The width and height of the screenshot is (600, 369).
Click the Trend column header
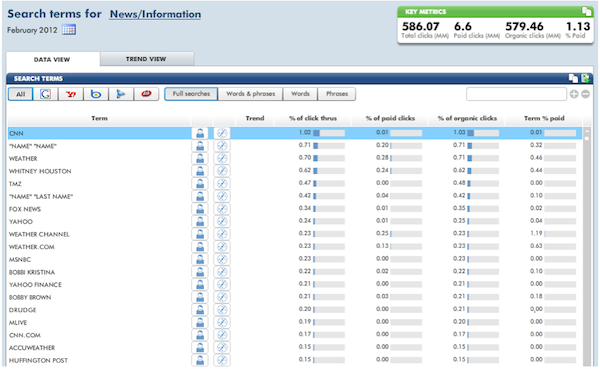tap(255, 118)
